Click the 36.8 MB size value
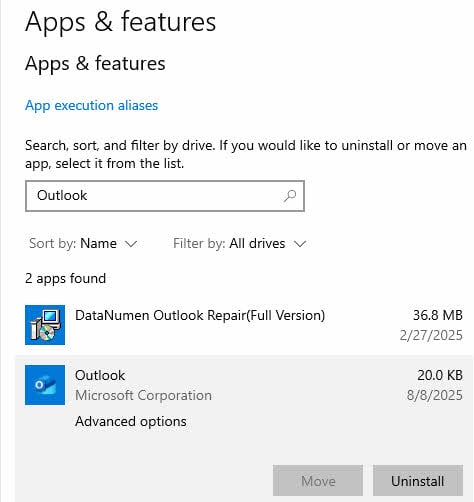This screenshot has width=474, height=502. (x=438, y=315)
